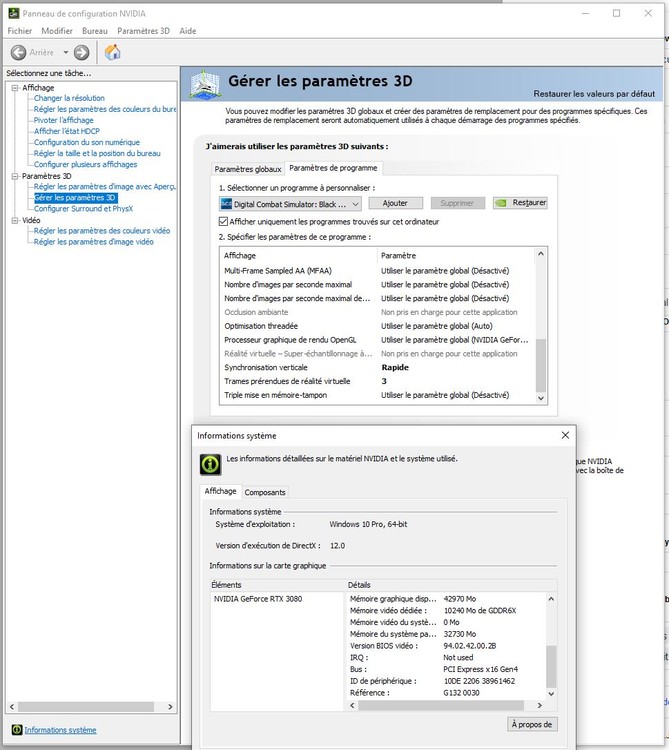Click the Synchronisation verticale Rapide value
This screenshot has height=750, width=669.
(x=395, y=367)
